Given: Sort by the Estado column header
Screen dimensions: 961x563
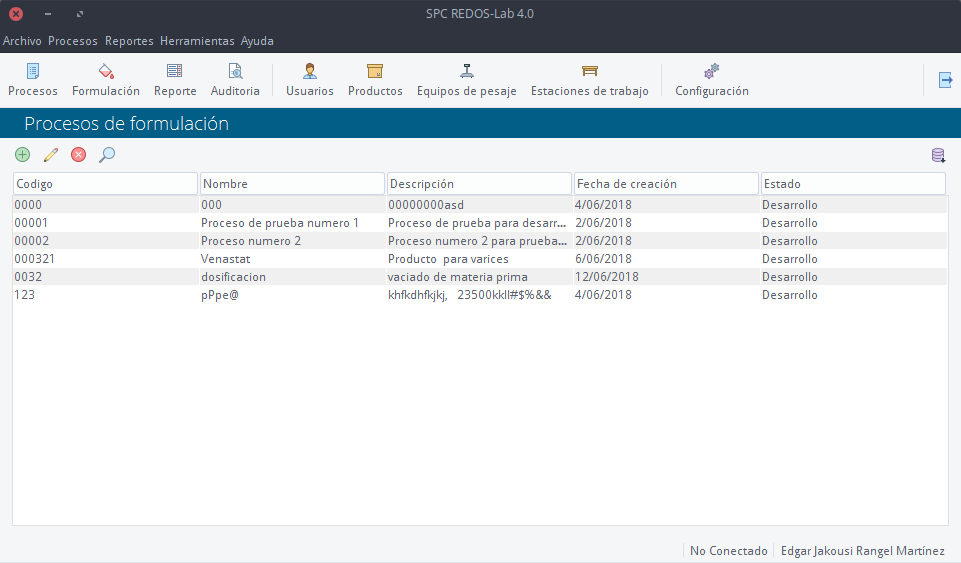Looking at the screenshot, I should (x=853, y=184).
